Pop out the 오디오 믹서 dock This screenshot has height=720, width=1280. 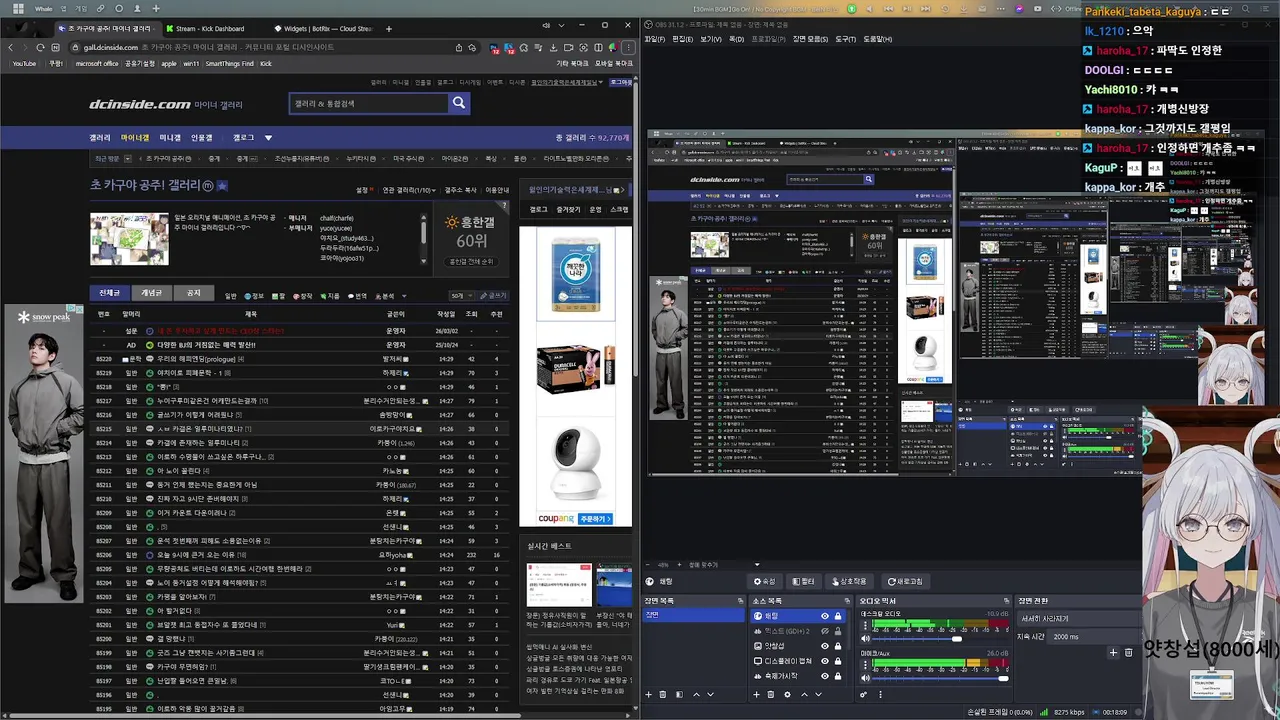(1006, 600)
